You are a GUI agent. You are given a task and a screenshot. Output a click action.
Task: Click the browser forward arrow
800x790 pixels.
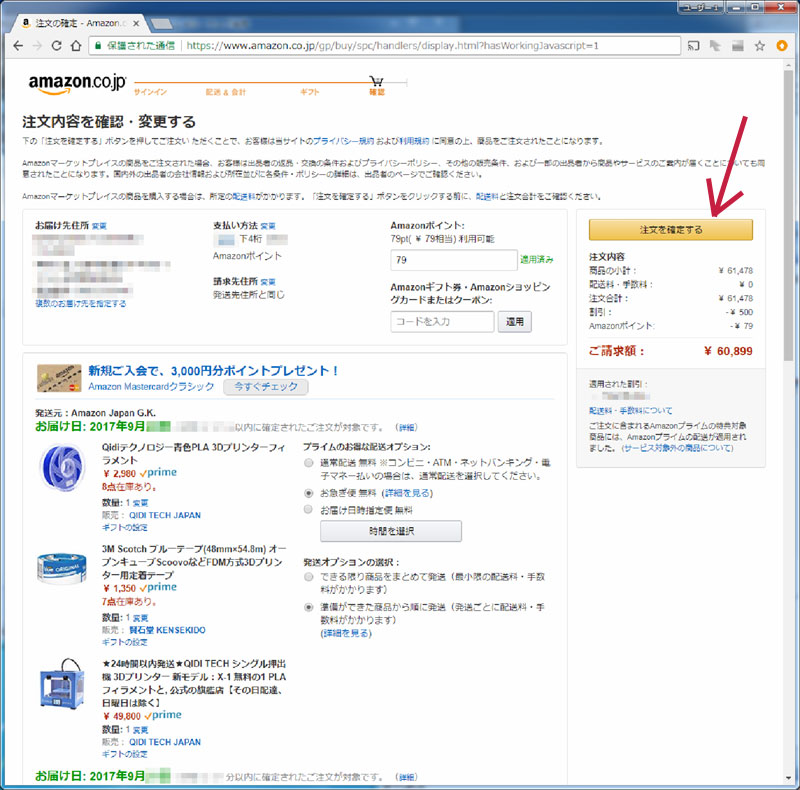point(37,46)
